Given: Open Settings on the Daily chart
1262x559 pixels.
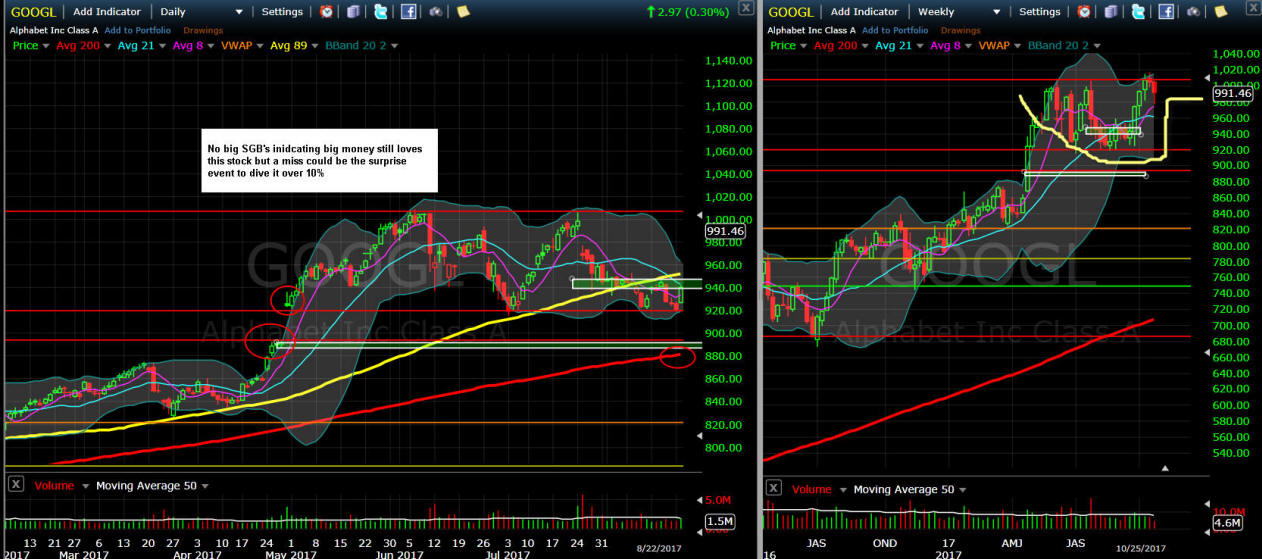Looking at the screenshot, I should point(282,12).
